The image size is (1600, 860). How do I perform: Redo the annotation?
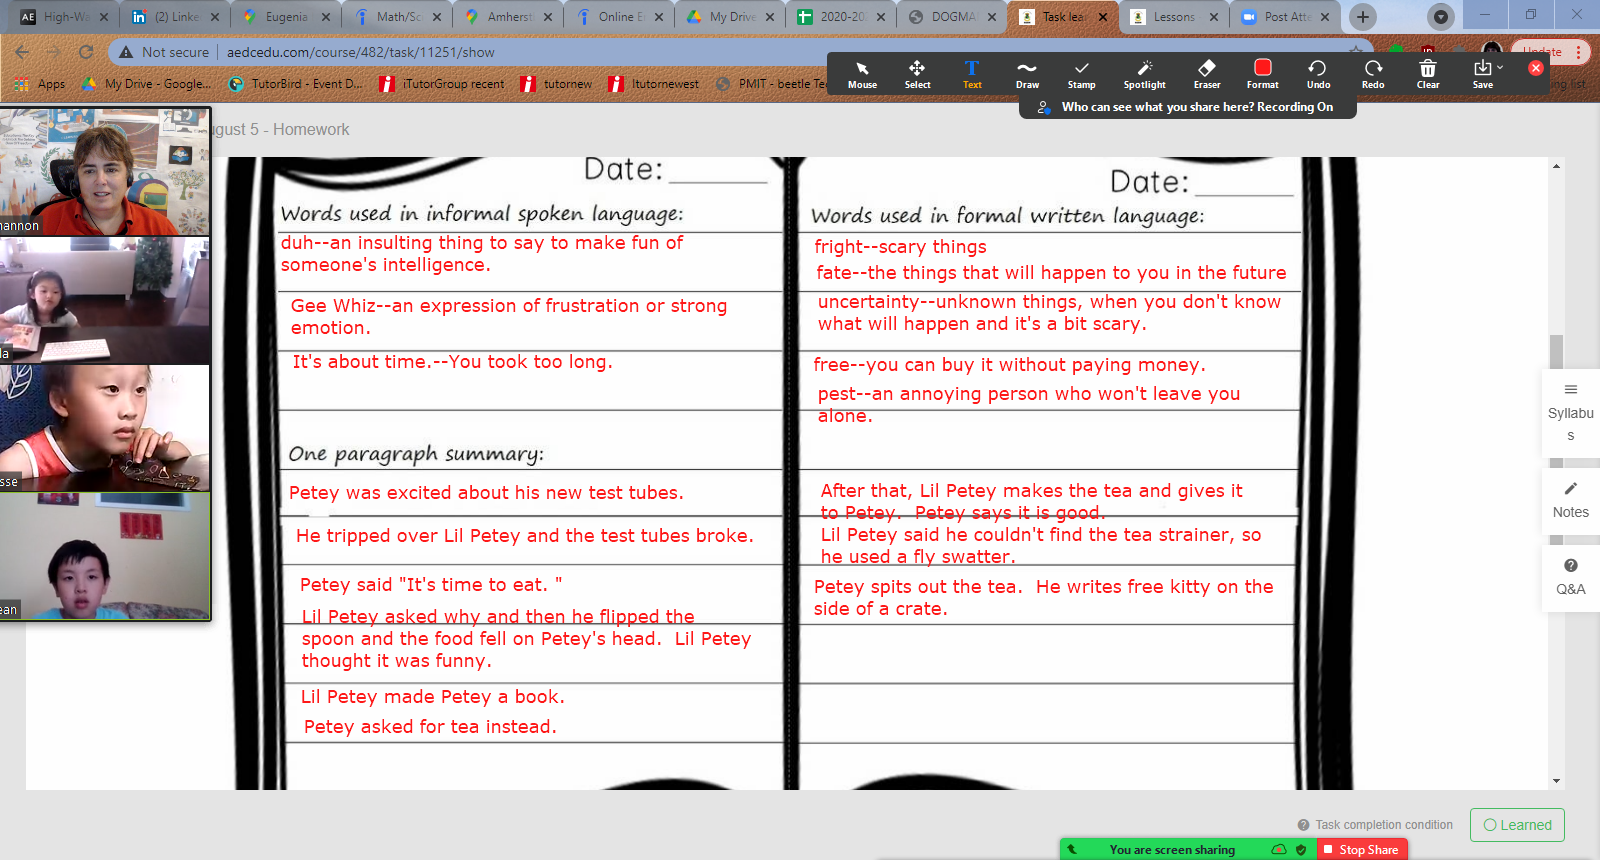1373,74
